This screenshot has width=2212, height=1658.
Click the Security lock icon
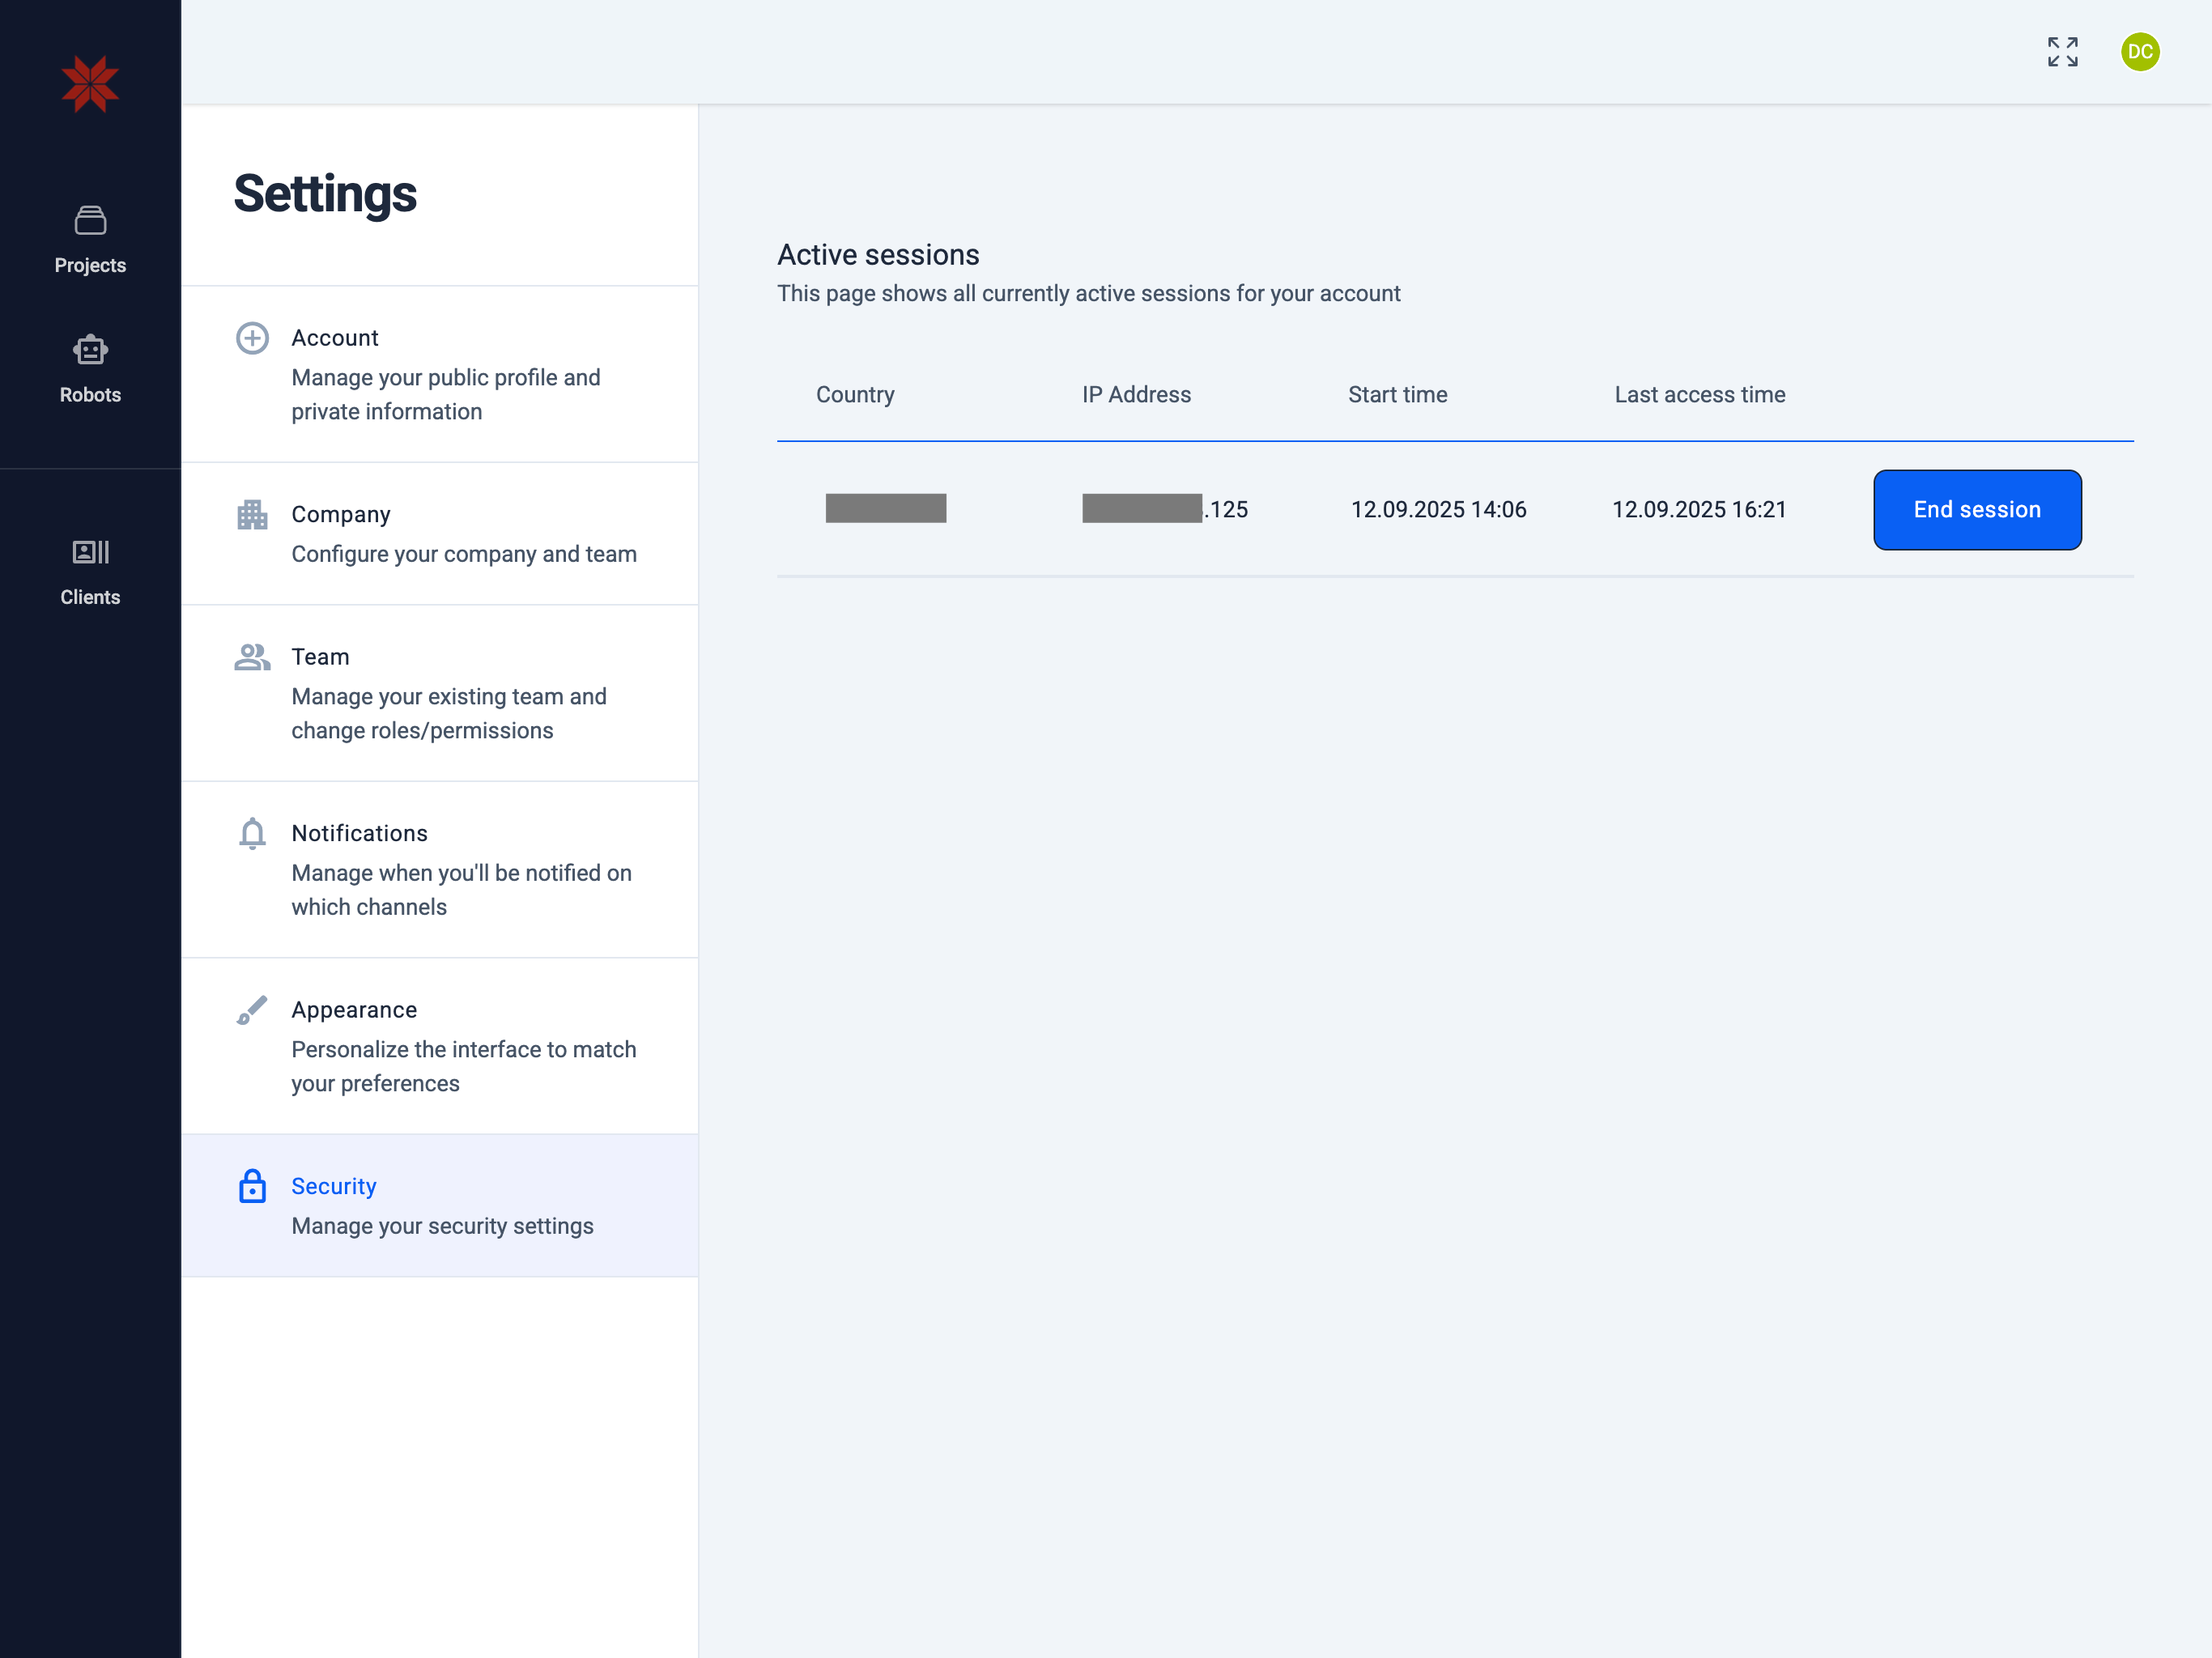pos(252,1186)
